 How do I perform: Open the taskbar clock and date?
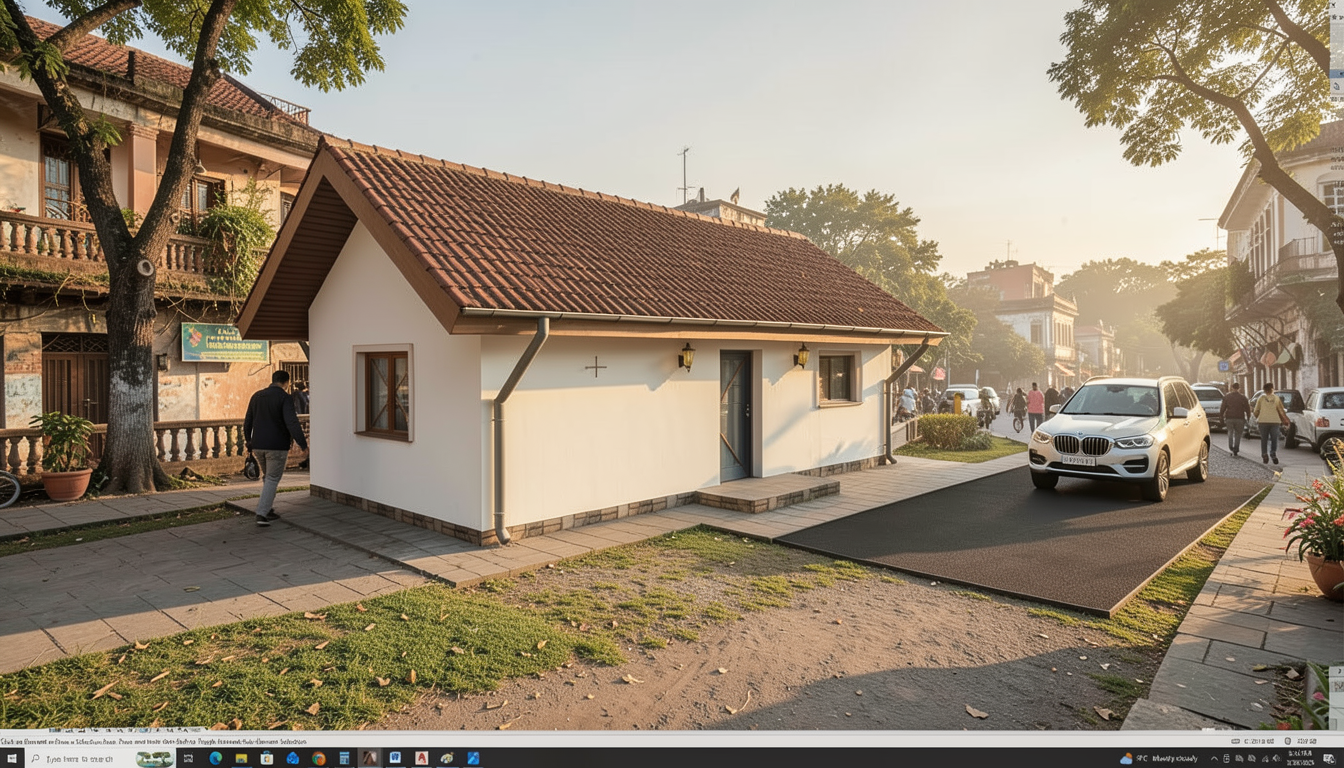tap(1300, 759)
